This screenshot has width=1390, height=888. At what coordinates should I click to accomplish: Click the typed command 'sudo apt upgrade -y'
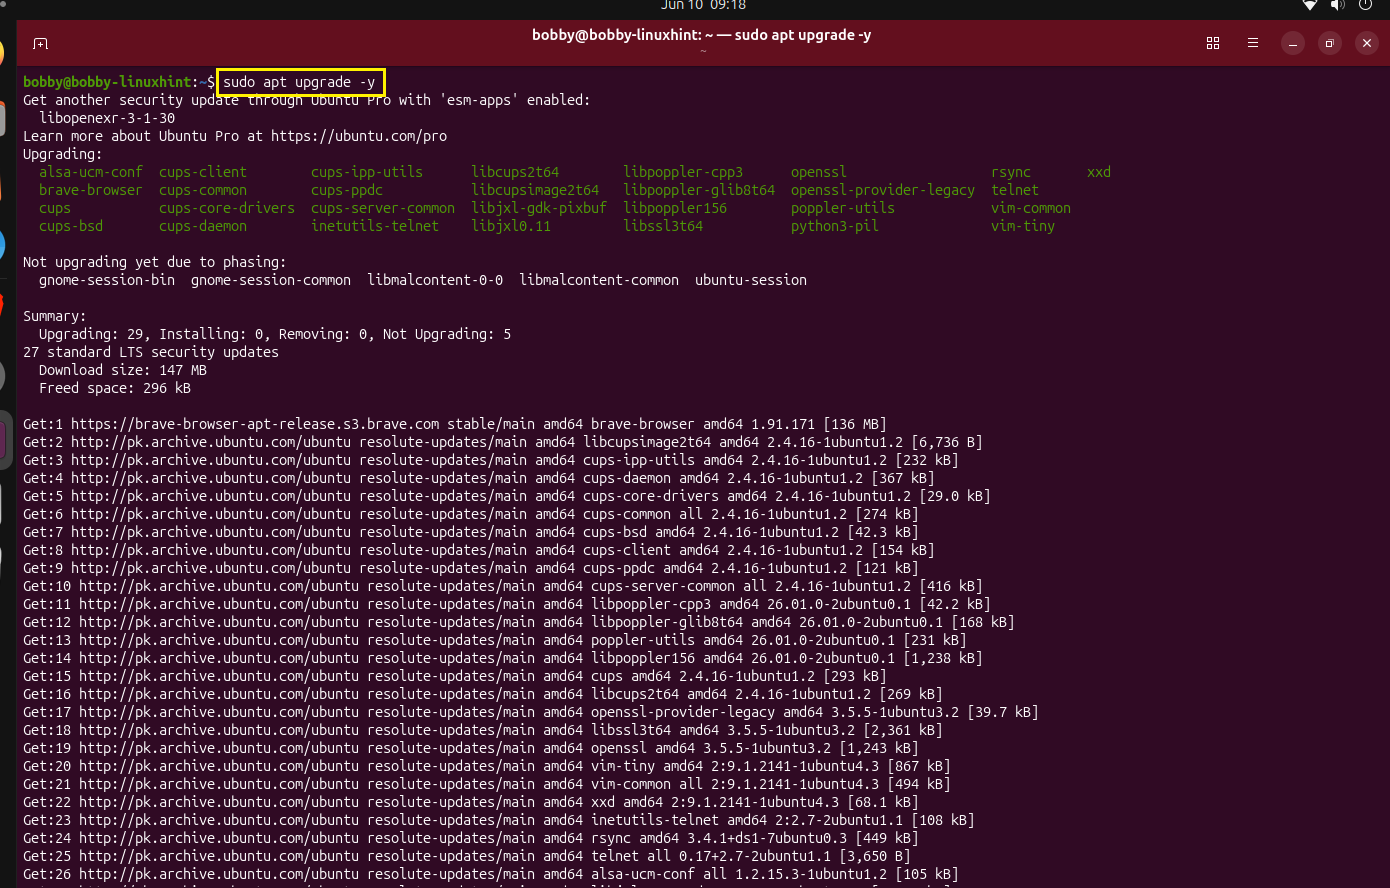tap(299, 82)
